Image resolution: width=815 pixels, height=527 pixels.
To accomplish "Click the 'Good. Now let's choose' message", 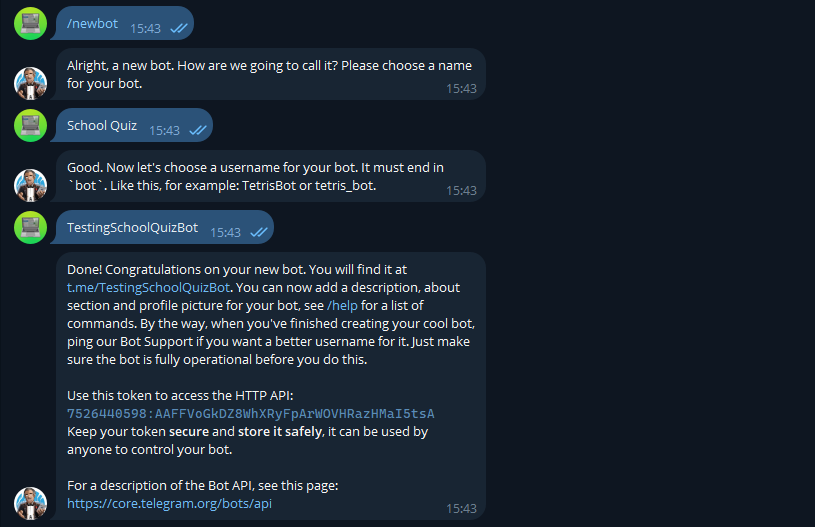I will pyautogui.click(x=255, y=176).
